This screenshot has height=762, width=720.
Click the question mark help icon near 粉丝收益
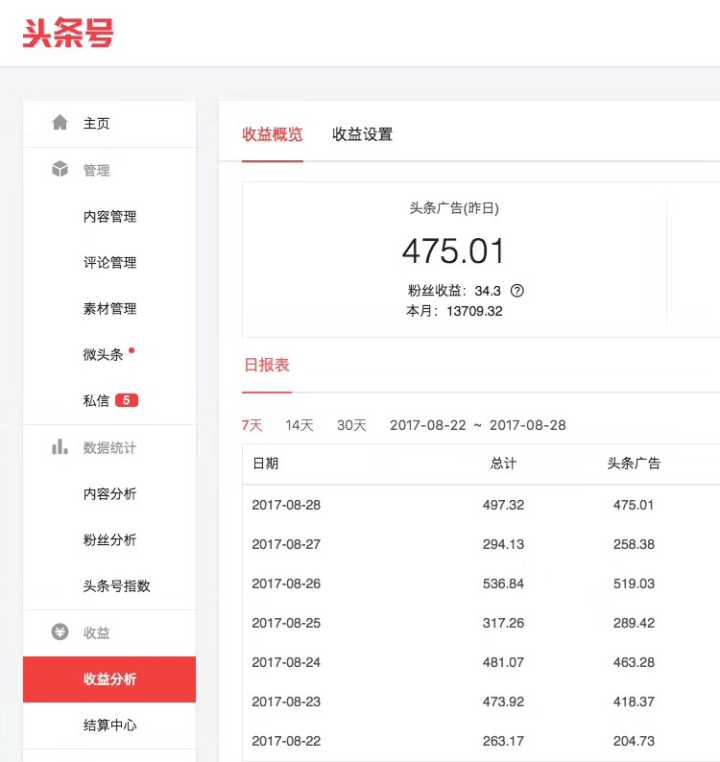pyautogui.click(x=517, y=291)
